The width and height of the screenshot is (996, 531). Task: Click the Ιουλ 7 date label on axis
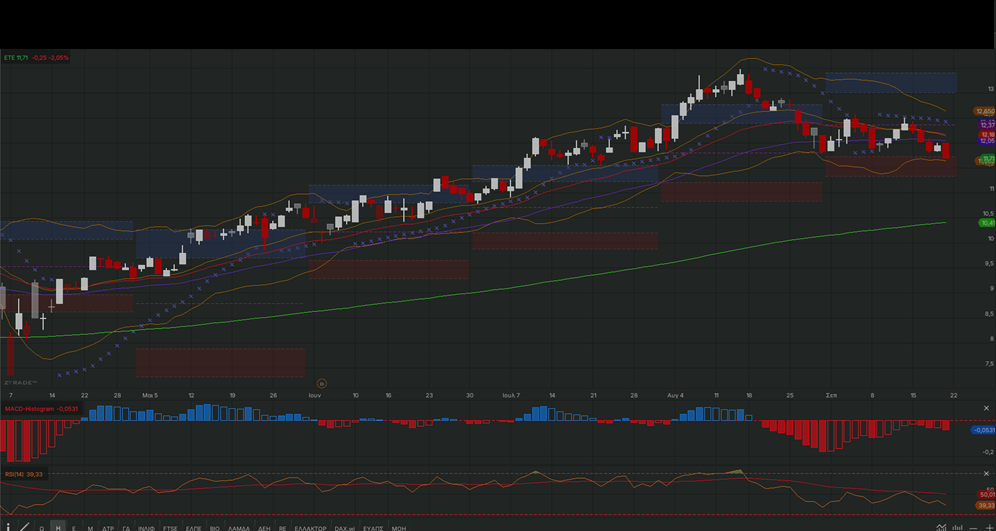(x=511, y=395)
